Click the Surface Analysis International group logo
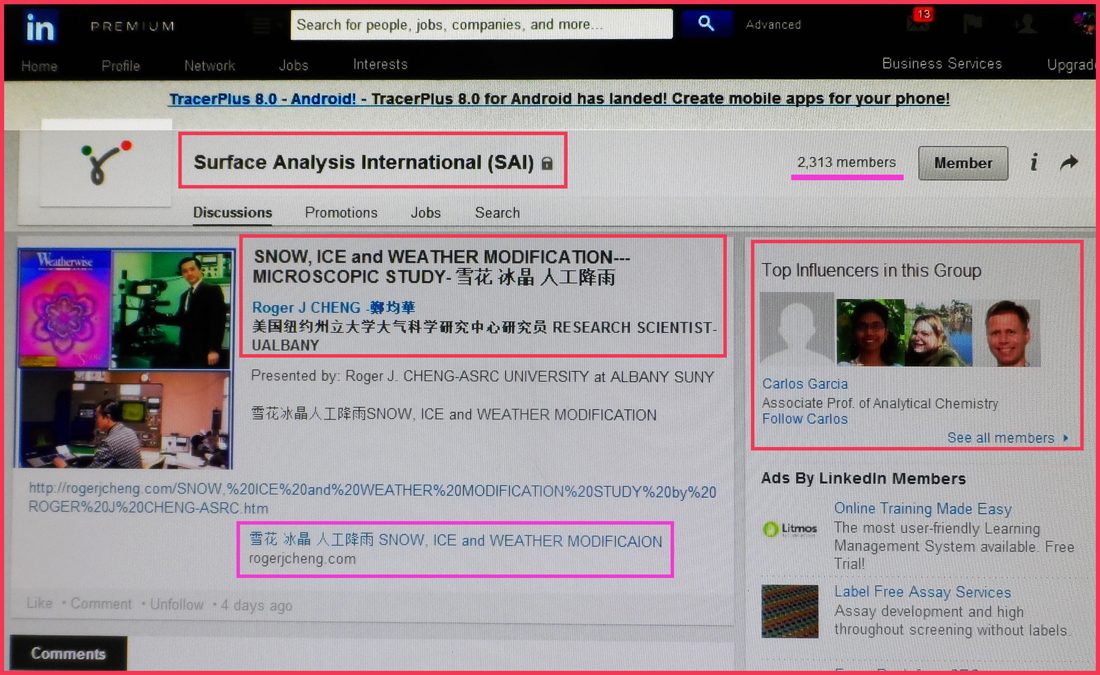 coord(106,162)
